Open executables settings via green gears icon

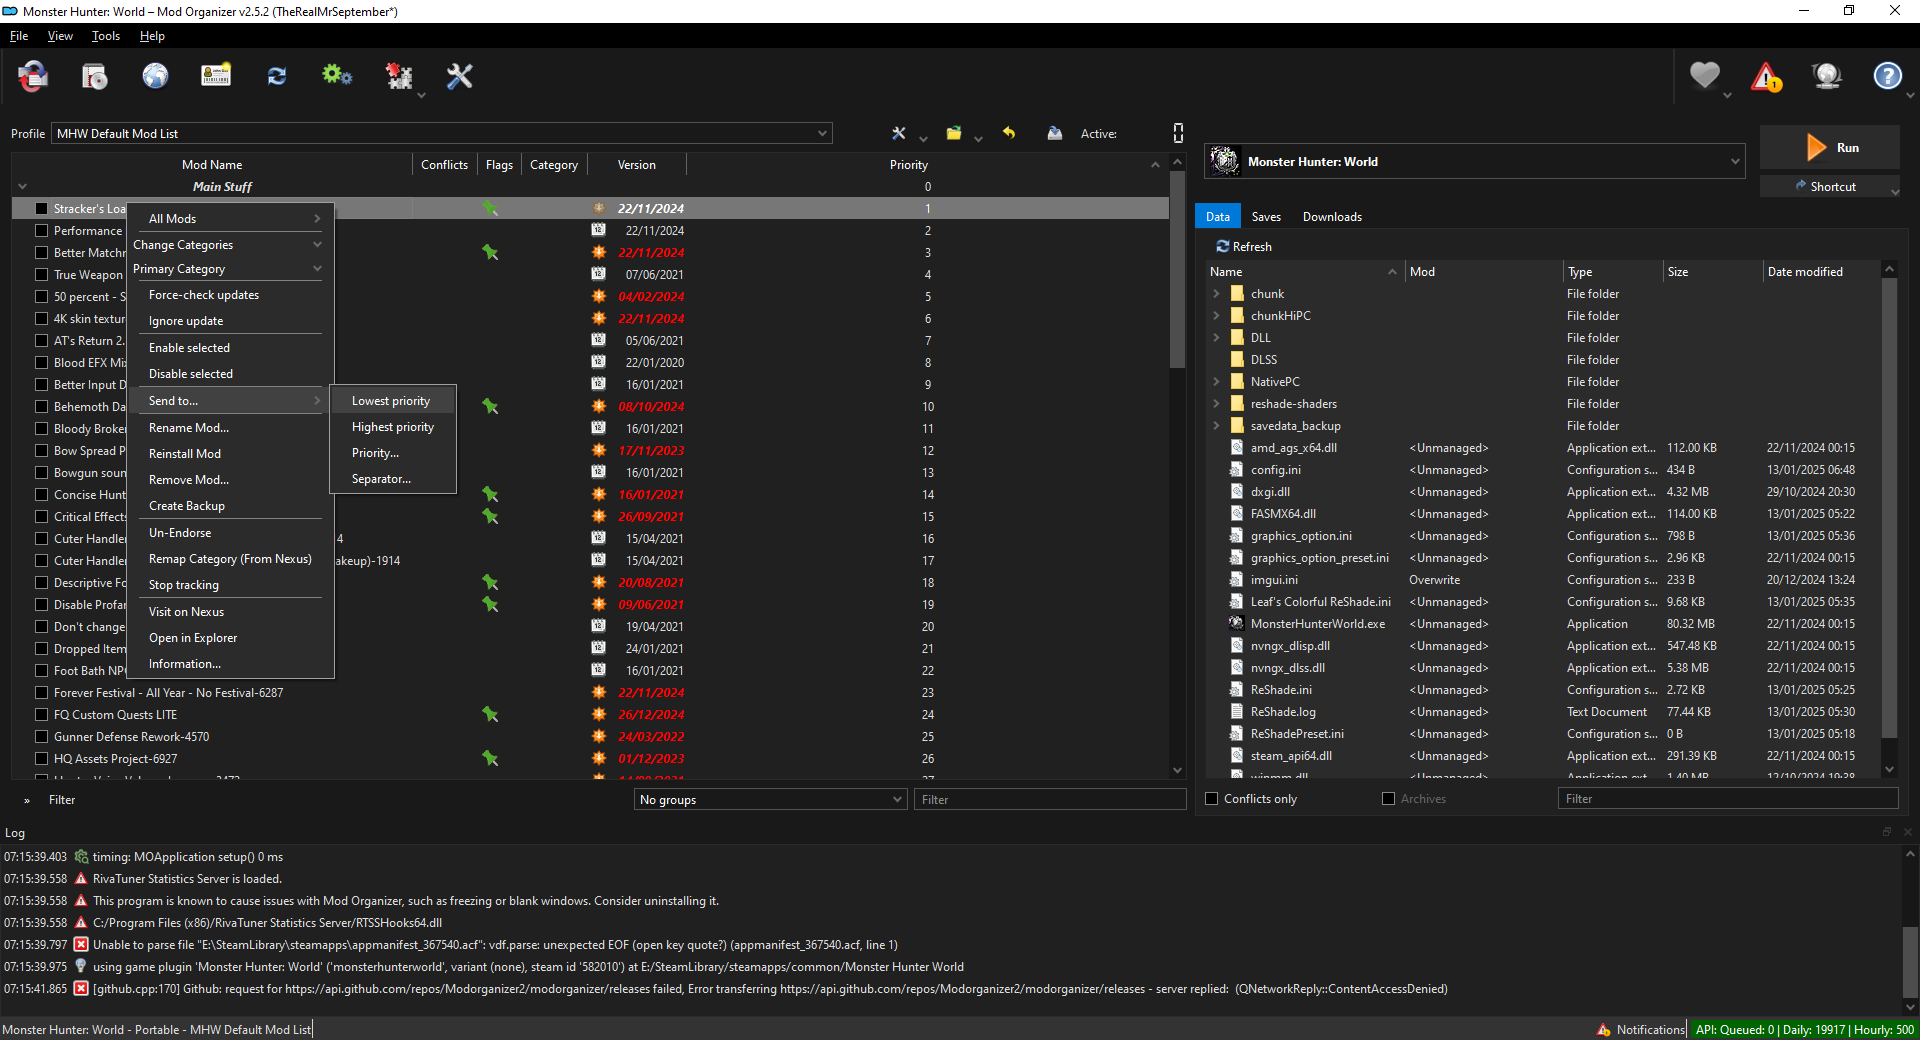tap(337, 76)
